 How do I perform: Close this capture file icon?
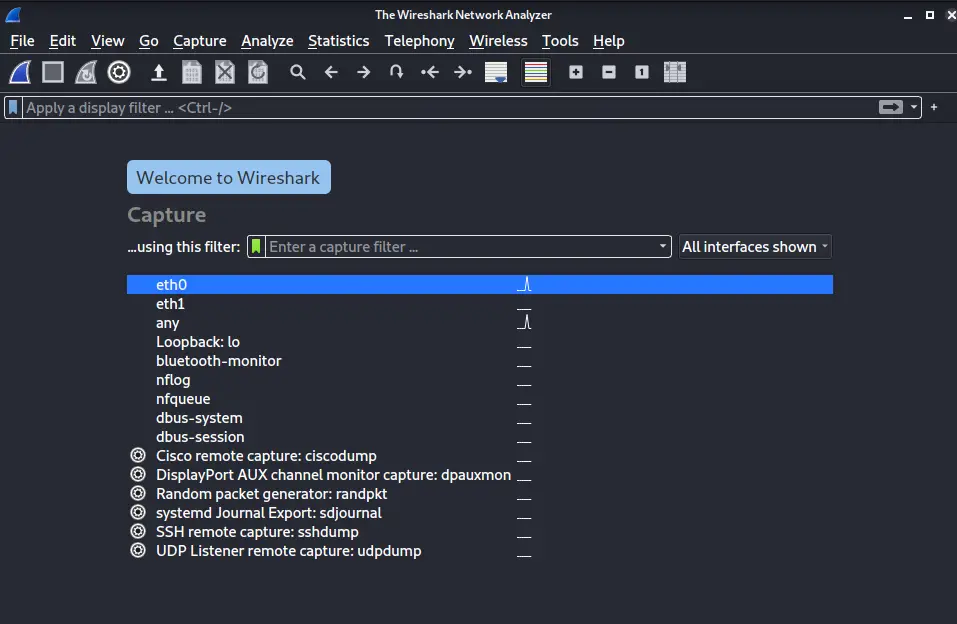coord(225,72)
